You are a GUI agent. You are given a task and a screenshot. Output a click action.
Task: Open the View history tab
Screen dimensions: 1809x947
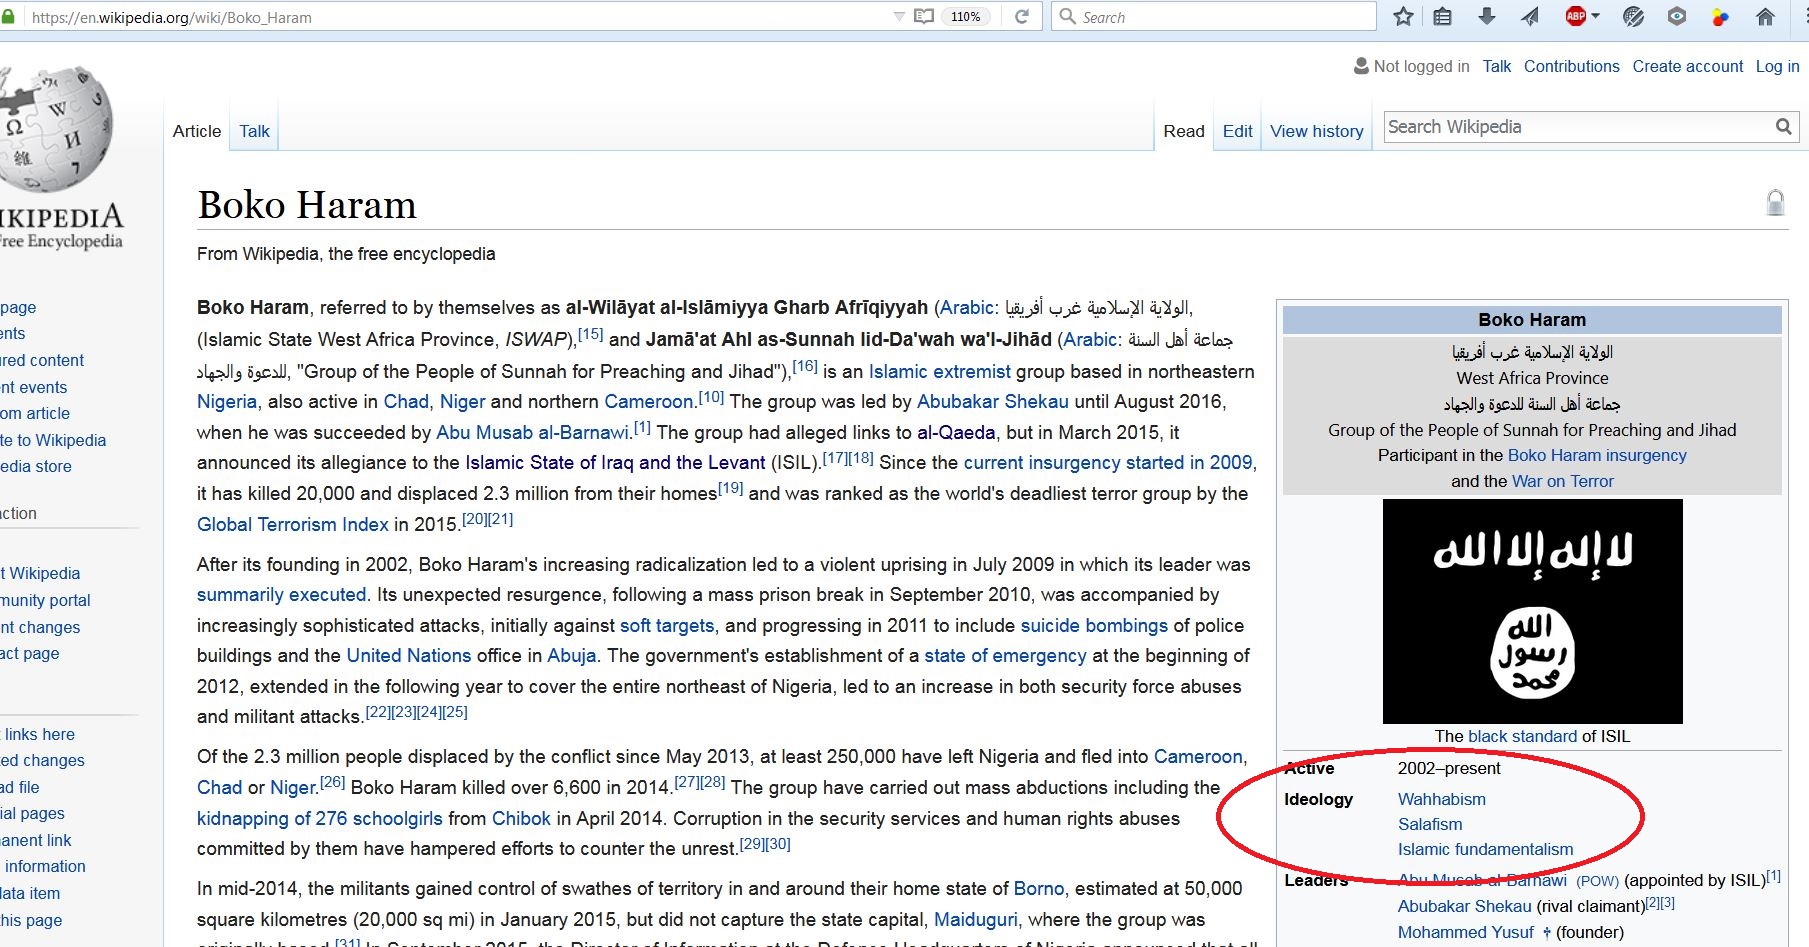pos(1317,131)
